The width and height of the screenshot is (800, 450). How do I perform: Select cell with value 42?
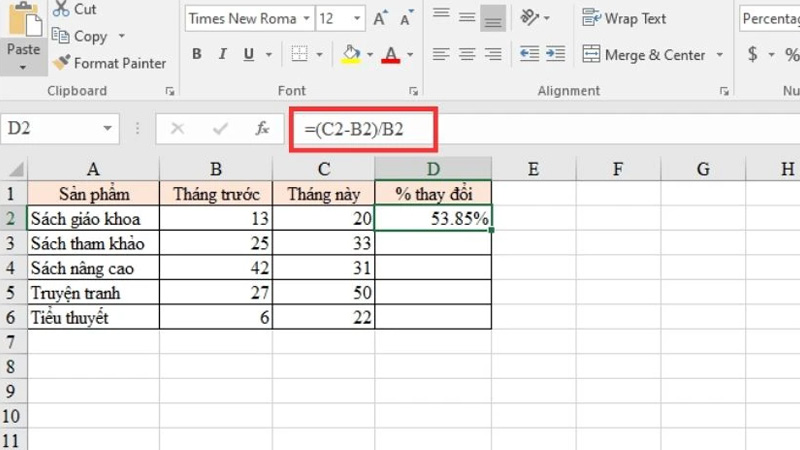(x=216, y=268)
